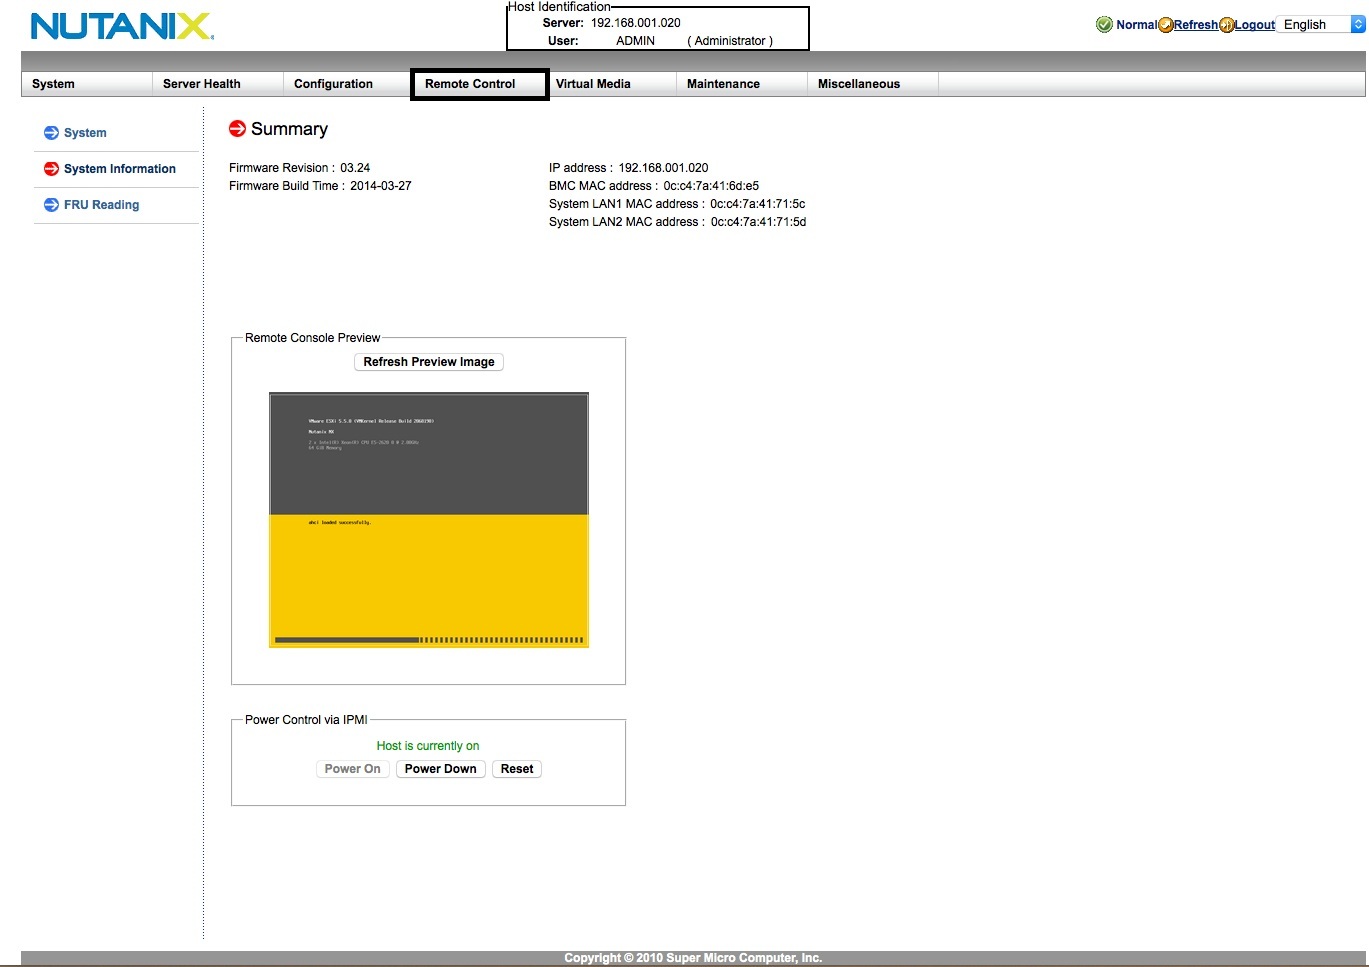Click the Reset power button
Screen dimensions: 1369x967
516,769
